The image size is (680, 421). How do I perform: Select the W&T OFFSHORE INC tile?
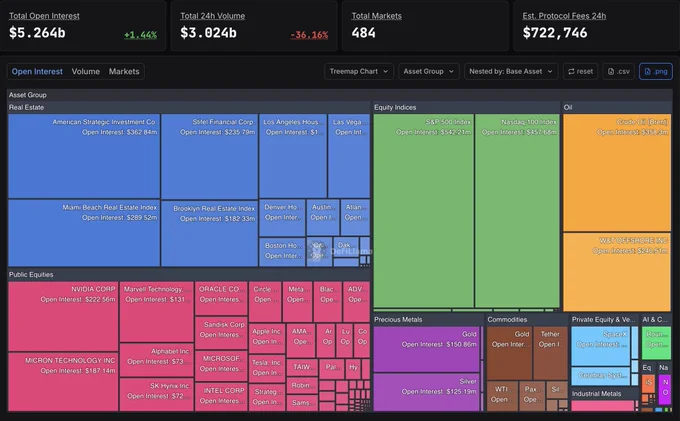[x=617, y=272]
